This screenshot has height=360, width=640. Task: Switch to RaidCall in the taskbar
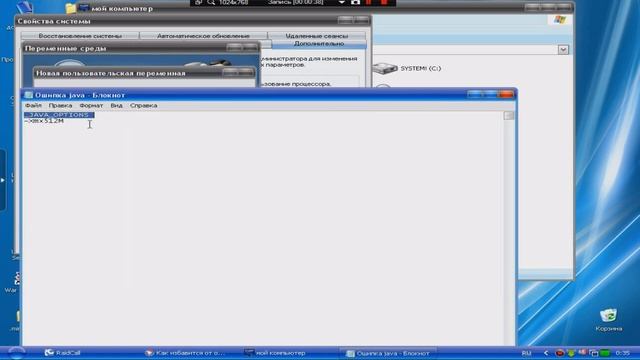click(63, 353)
